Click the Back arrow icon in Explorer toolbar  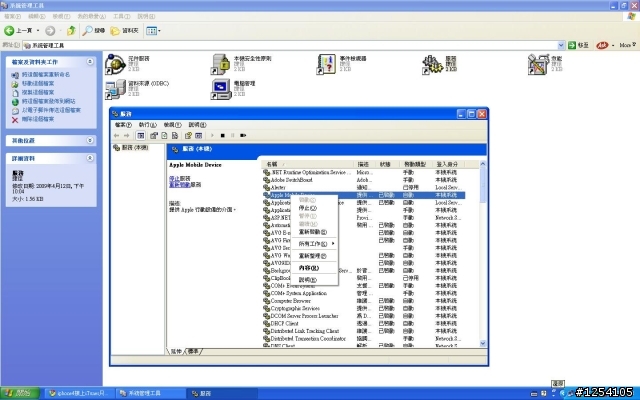click(x=9, y=31)
